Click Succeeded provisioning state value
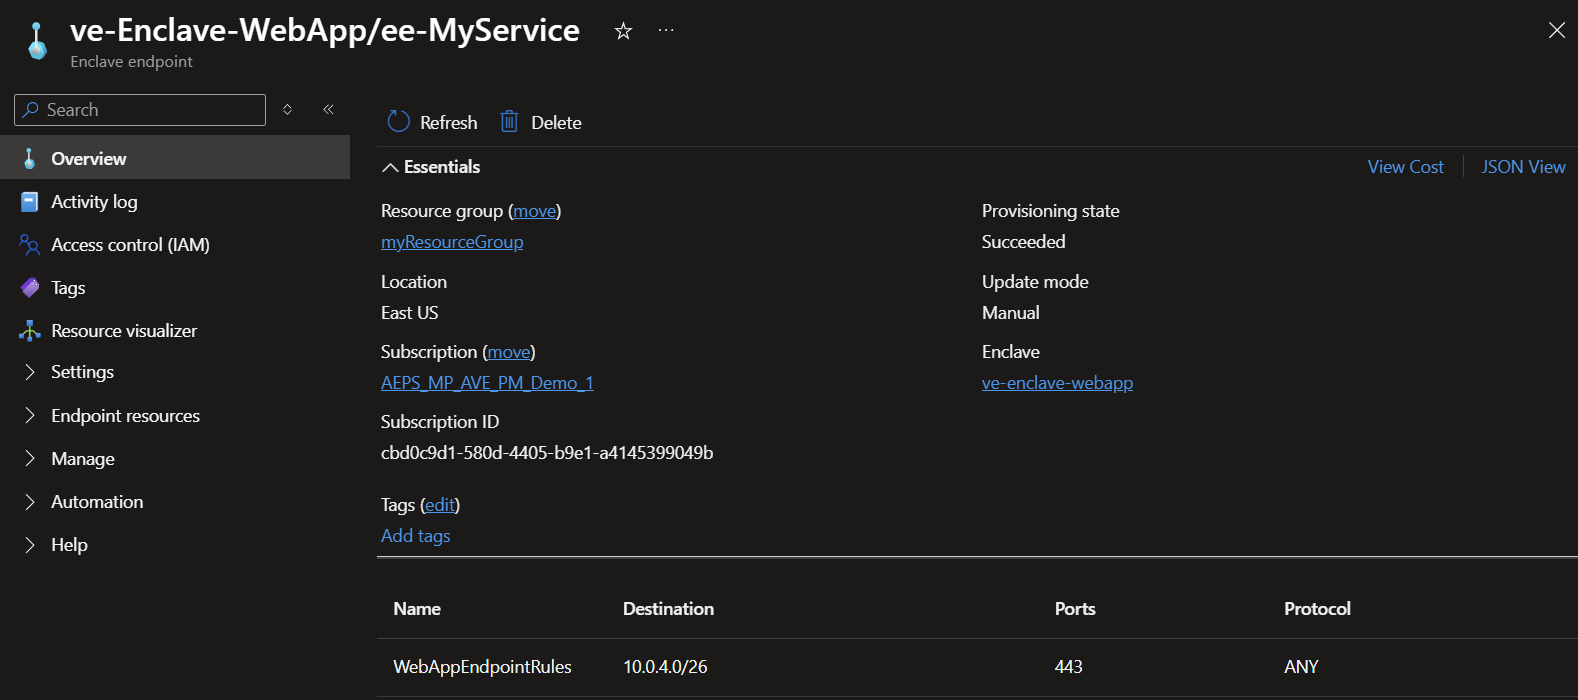Image resolution: width=1578 pixels, height=700 pixels. (1024, 242)
